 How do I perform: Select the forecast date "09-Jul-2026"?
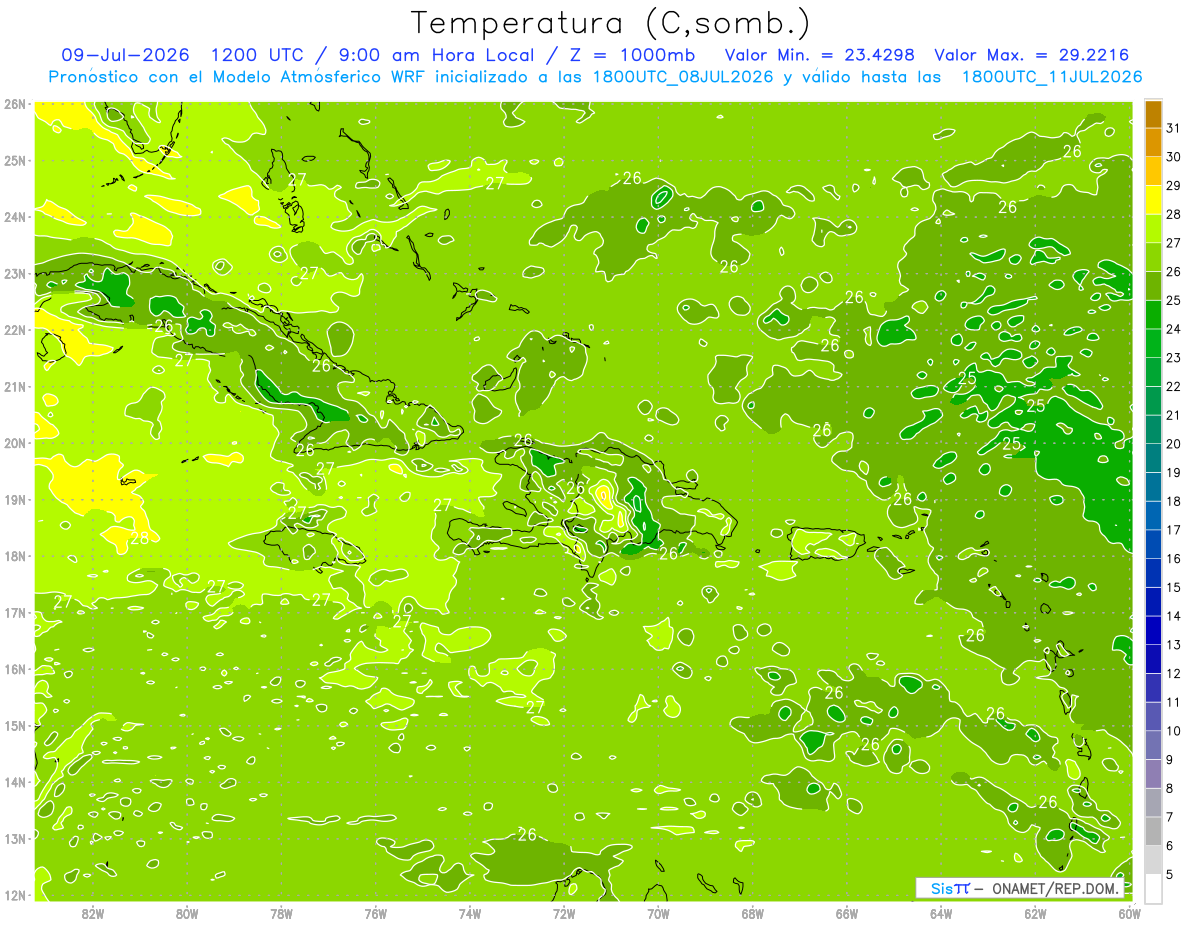(125, 55)
